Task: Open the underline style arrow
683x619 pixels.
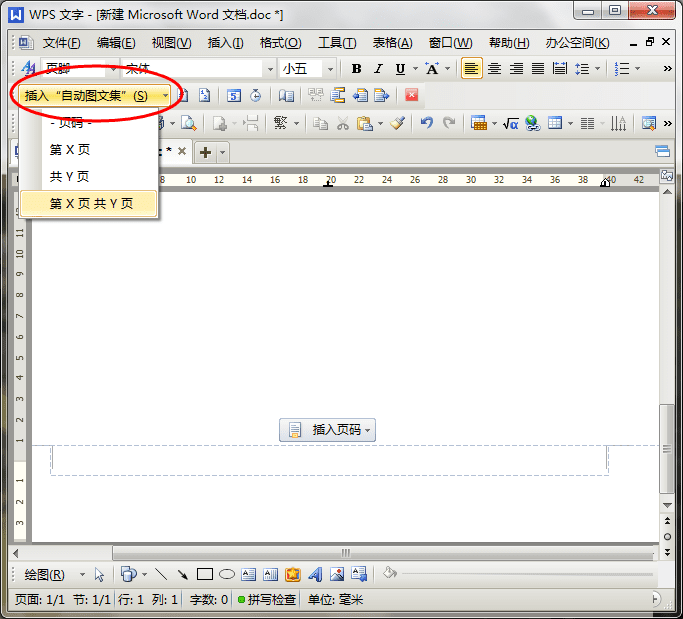Action: point(415,68)
